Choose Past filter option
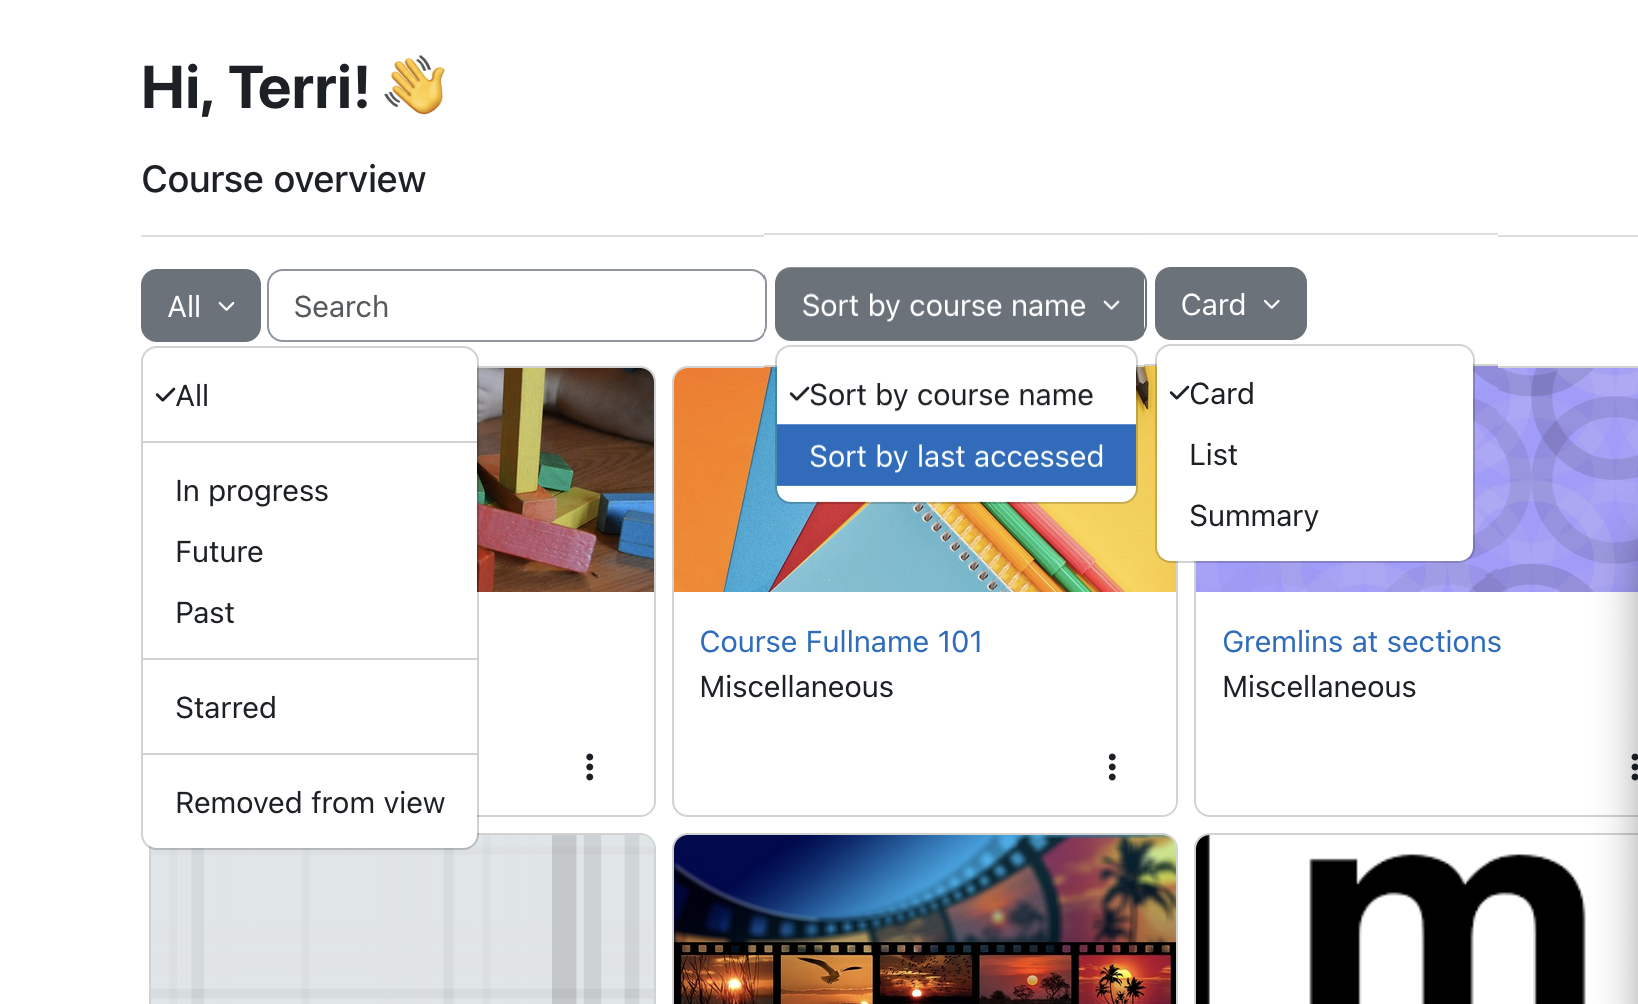This screenshot has width=1638, height=1004. [x=310, y=613]
